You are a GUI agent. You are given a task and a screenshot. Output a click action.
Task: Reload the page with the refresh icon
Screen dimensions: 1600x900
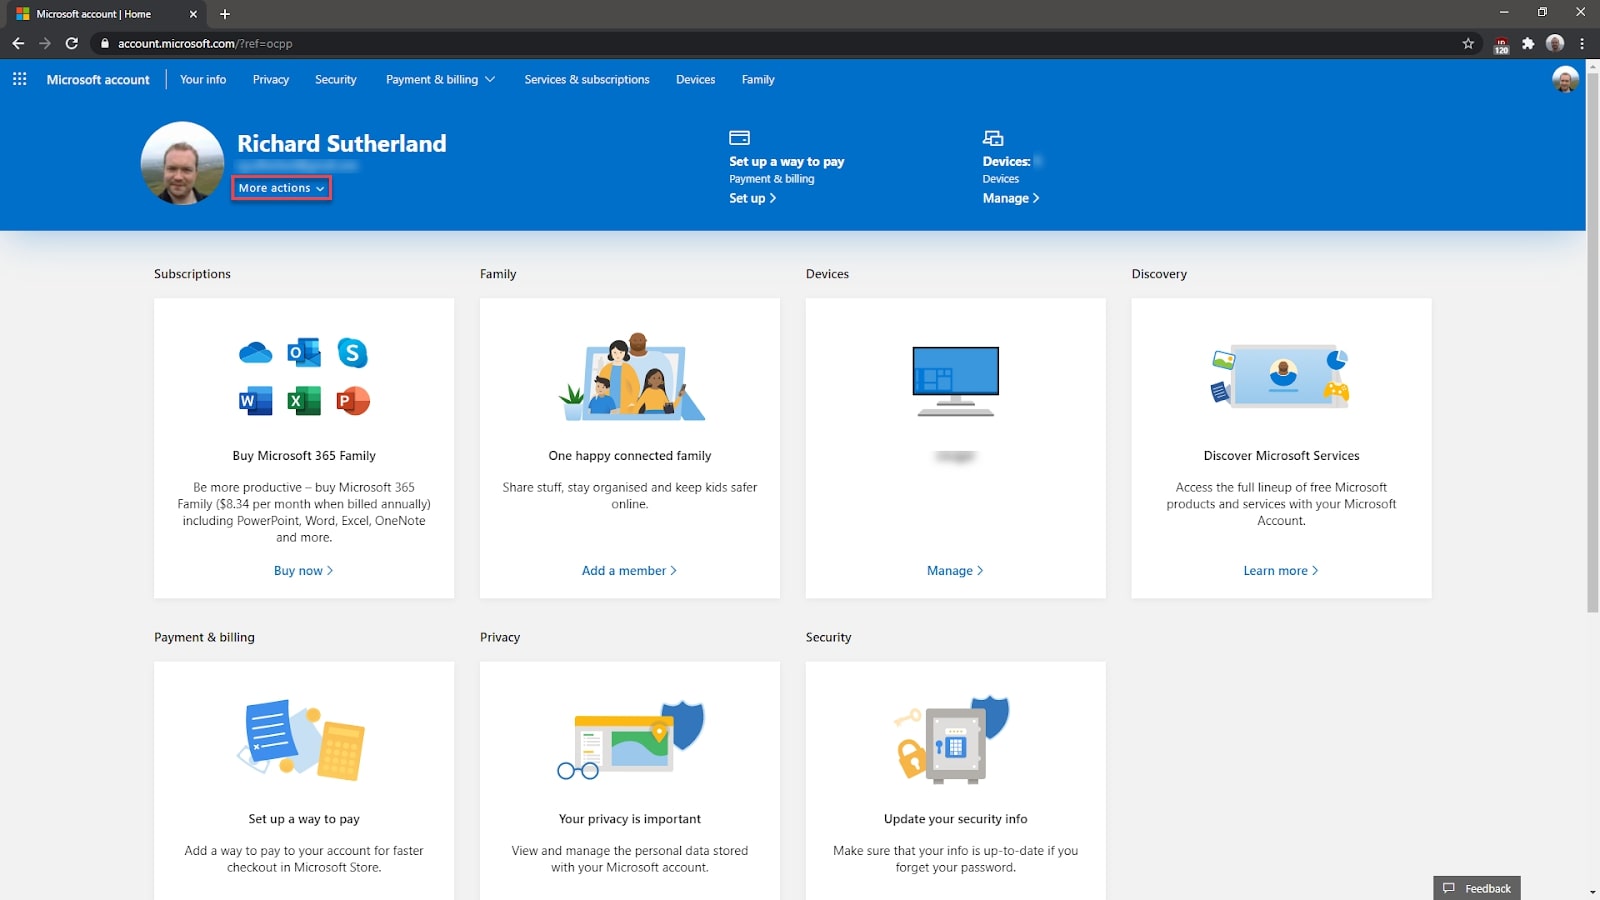point(72,43)
